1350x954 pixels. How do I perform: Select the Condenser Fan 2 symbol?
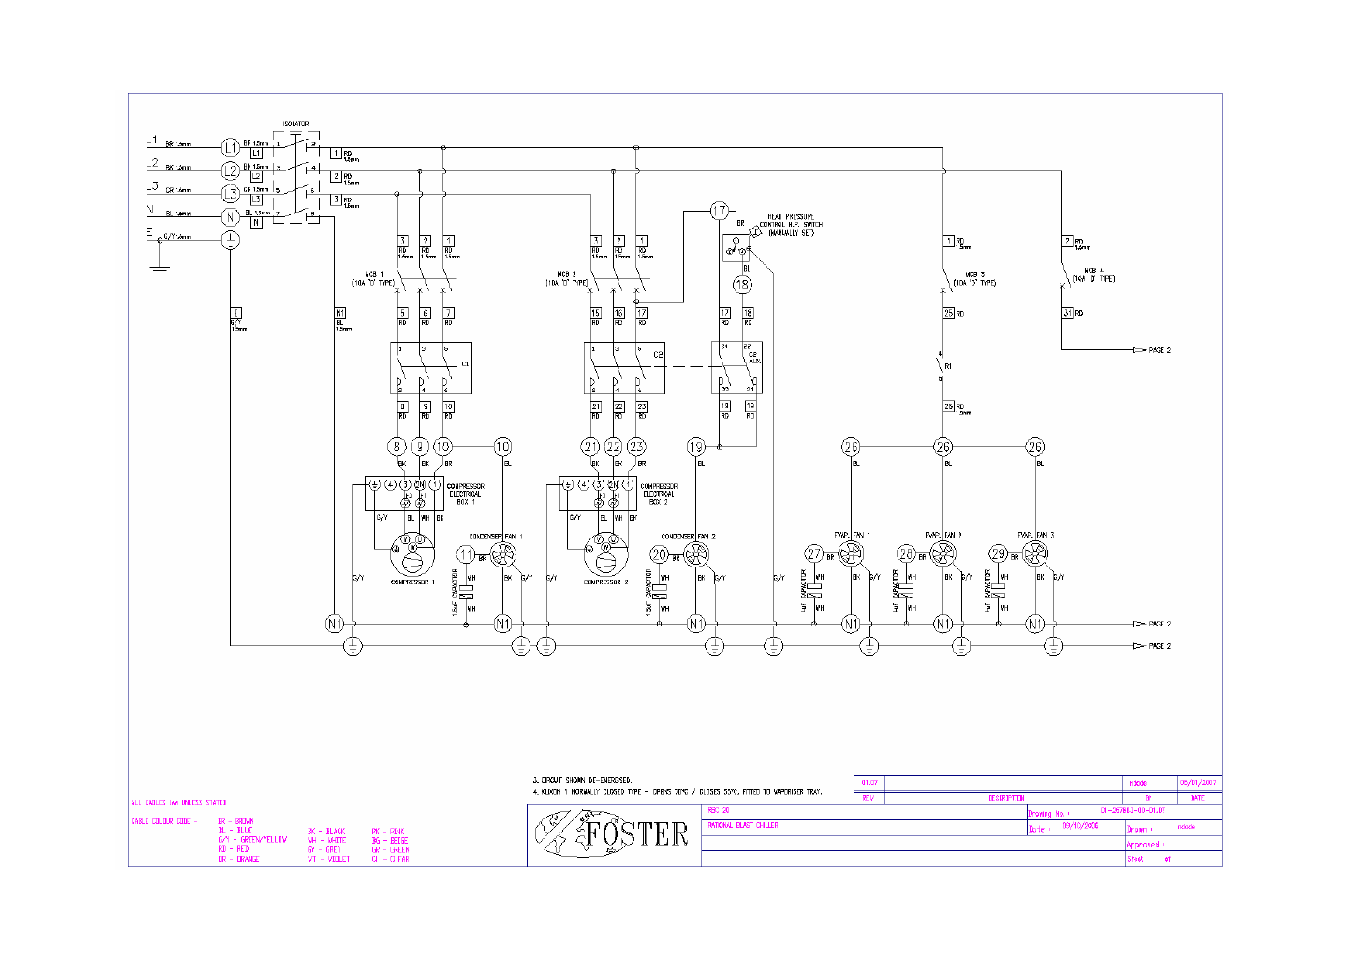pyautogui.click(x=697, y=555)
